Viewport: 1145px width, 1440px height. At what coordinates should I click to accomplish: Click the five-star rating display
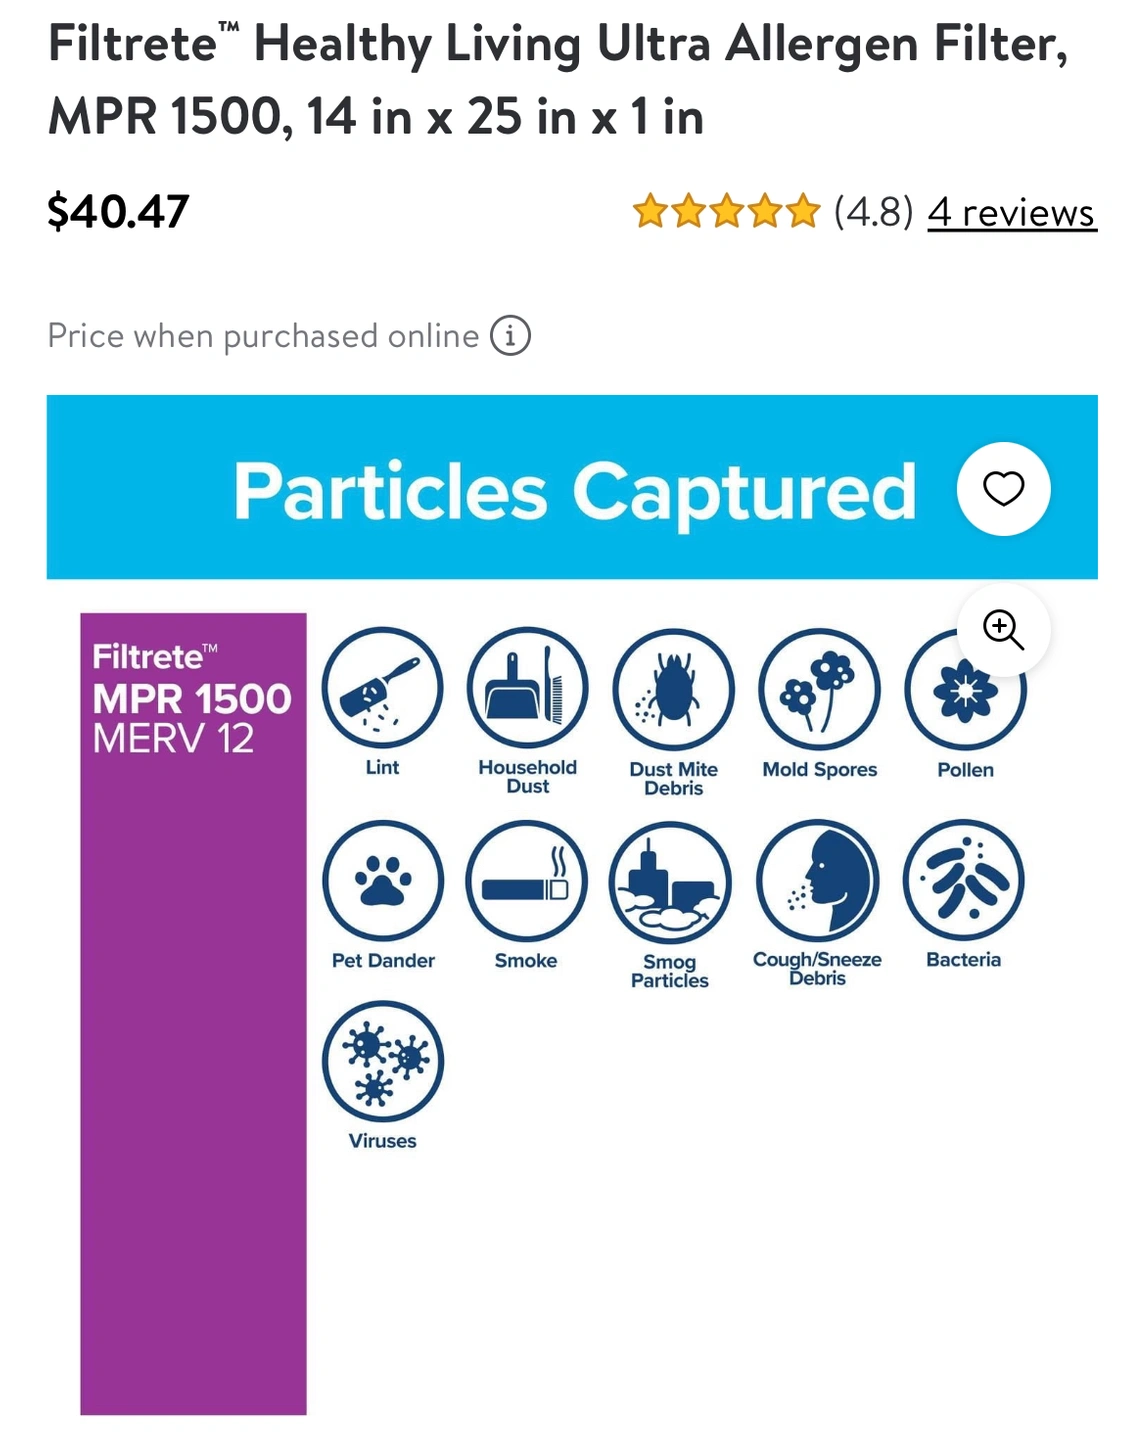click(726, 212)
